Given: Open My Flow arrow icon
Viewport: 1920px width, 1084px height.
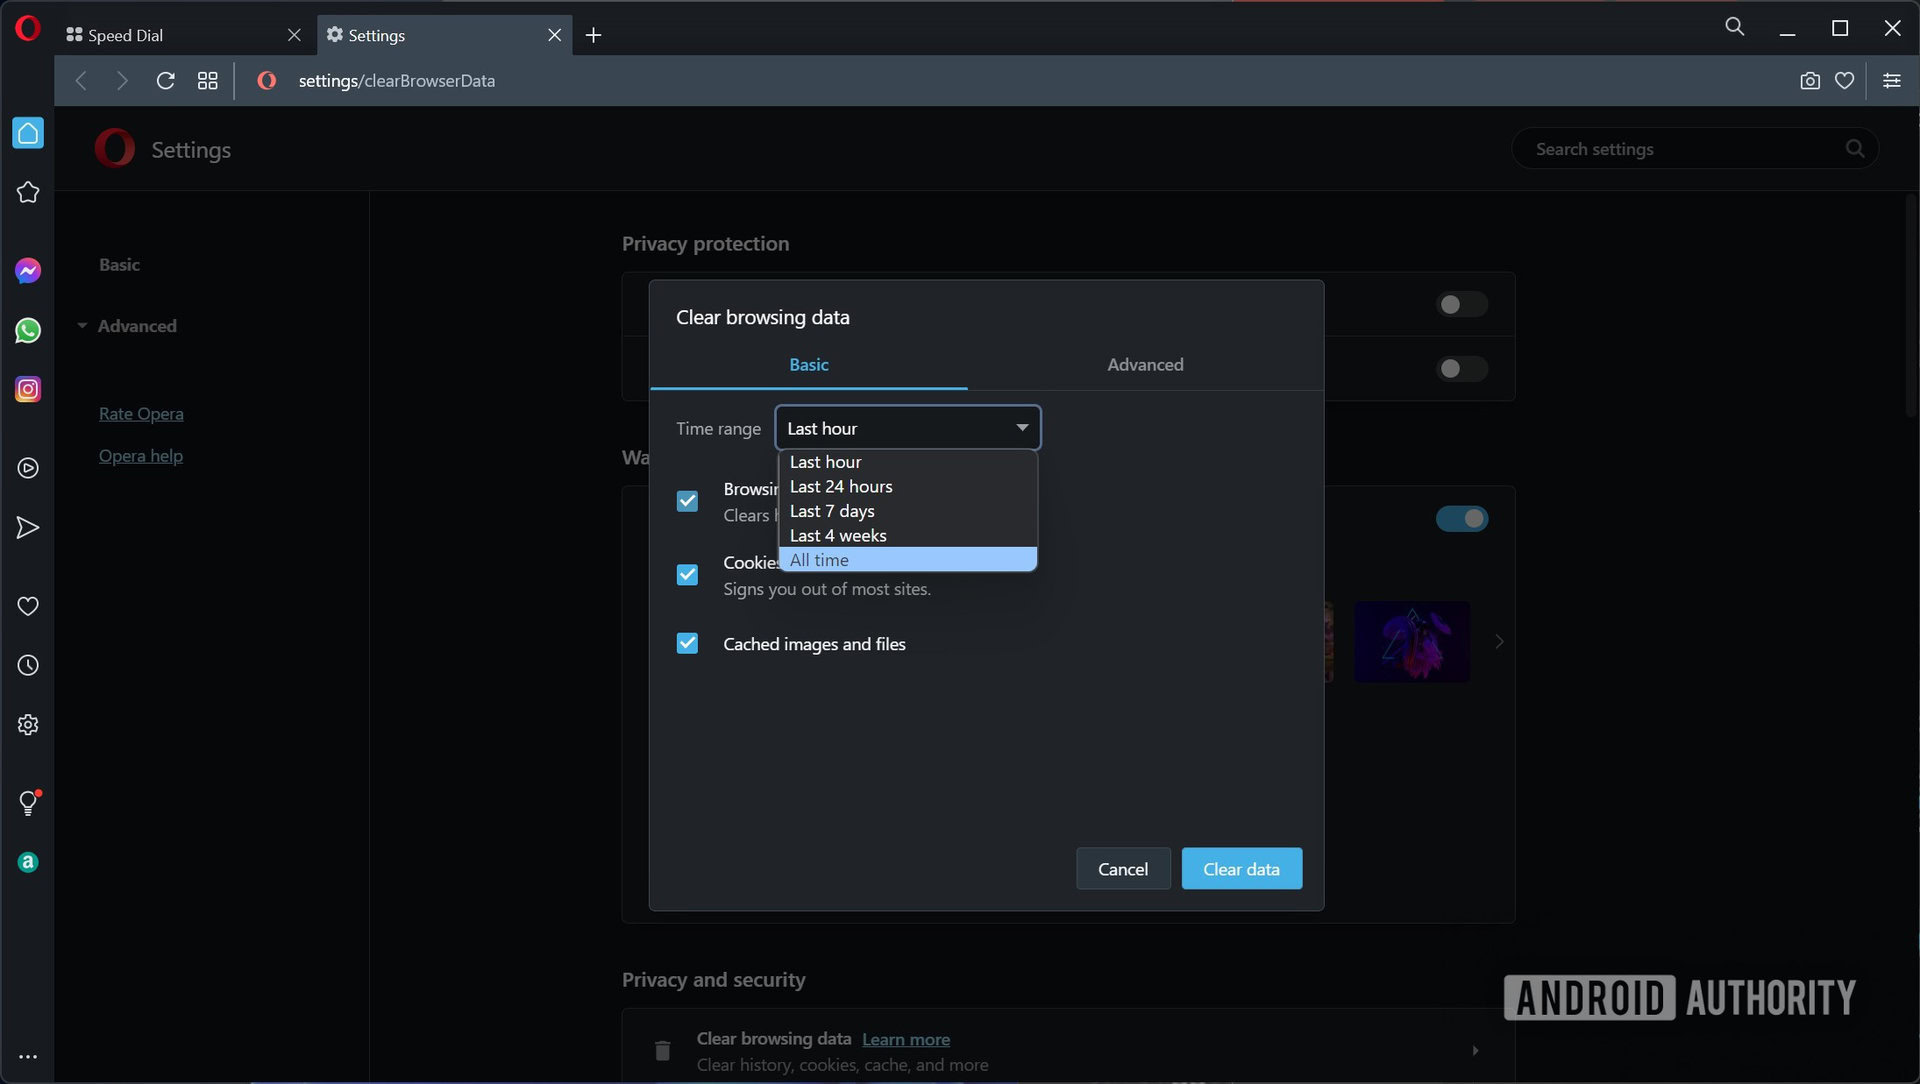Looking at the screenshot, I should (x=28, y=528).
